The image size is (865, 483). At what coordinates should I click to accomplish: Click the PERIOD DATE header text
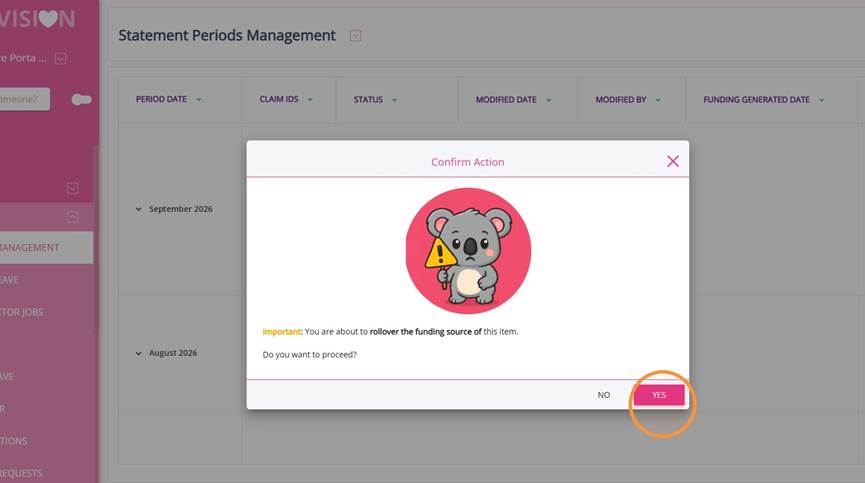[161, 99]
